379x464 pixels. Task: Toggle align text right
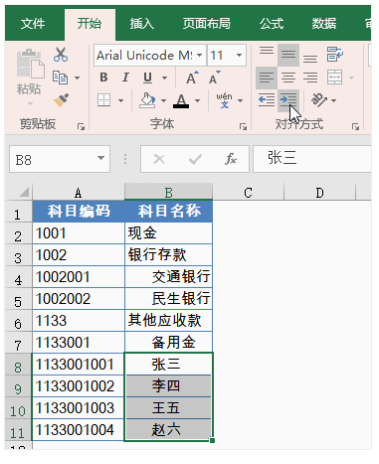pos(310,78)
